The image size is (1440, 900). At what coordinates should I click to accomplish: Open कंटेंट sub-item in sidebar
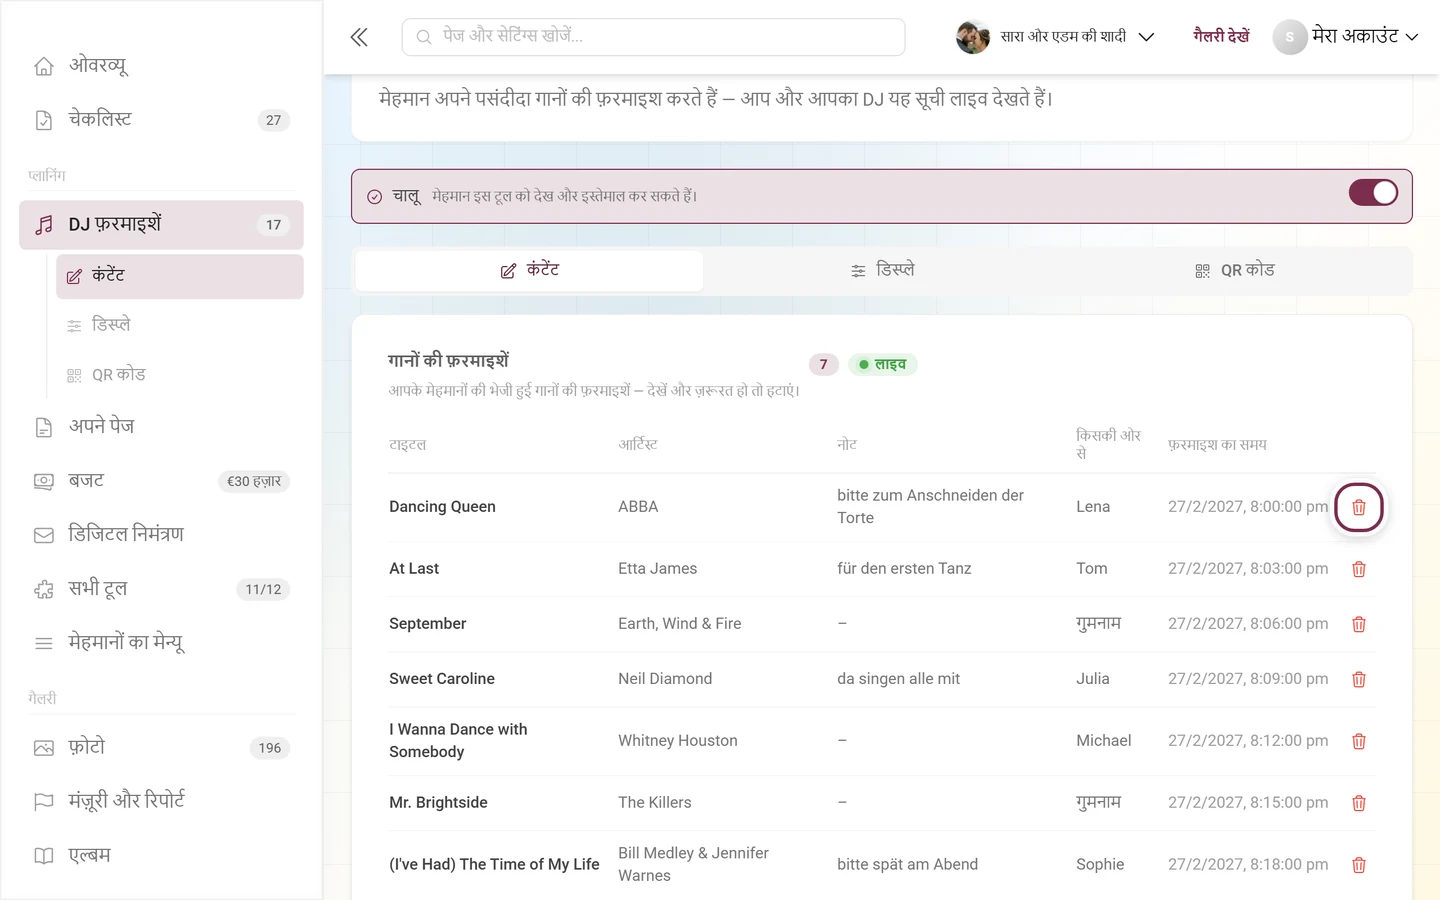click(180, 276)
